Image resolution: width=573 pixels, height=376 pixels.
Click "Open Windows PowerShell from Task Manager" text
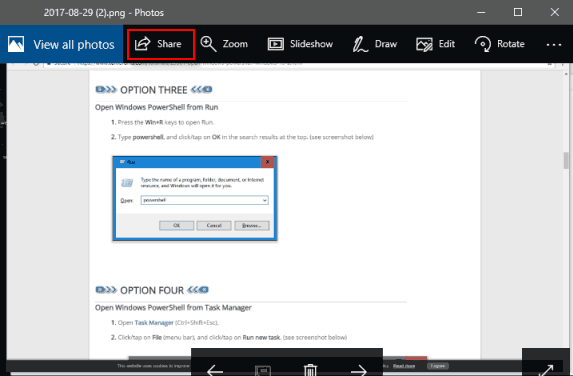click(x=173, y=308)
